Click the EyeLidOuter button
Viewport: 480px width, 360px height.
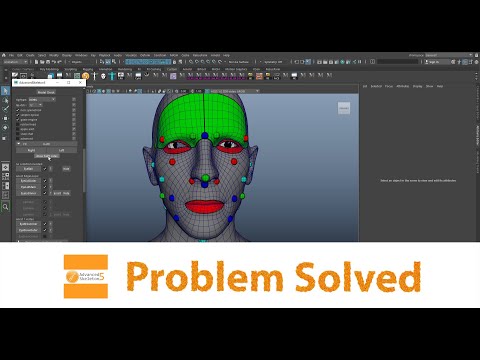click(x=28, y=181)
